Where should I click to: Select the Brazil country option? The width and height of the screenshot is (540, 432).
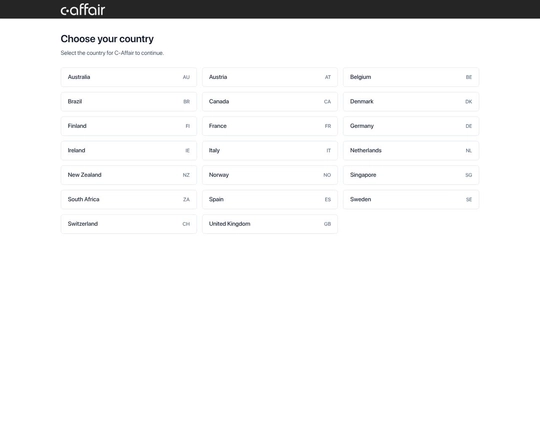tap(129, 101)
